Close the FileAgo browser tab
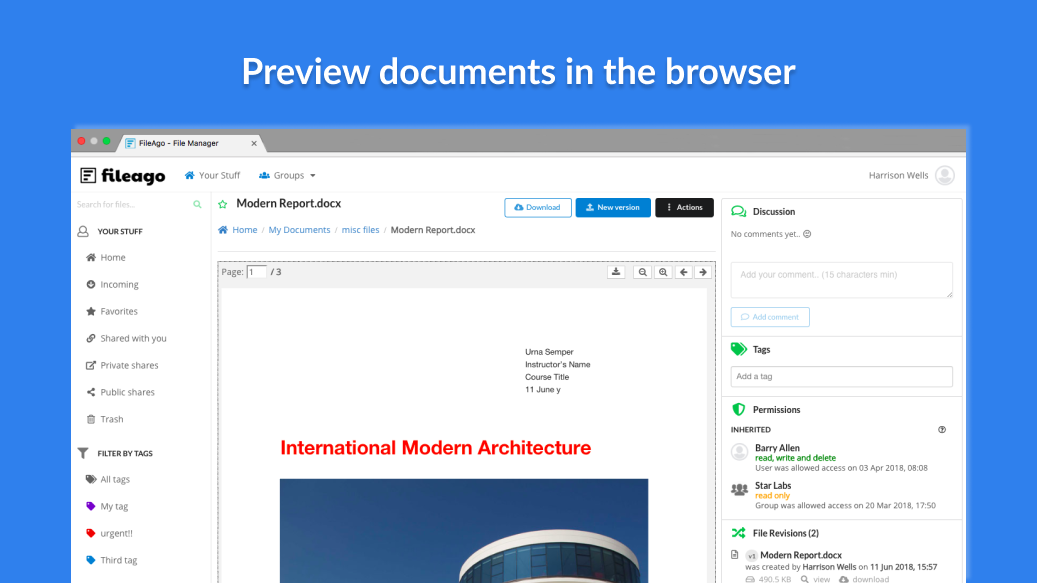 tap(254, 143)
